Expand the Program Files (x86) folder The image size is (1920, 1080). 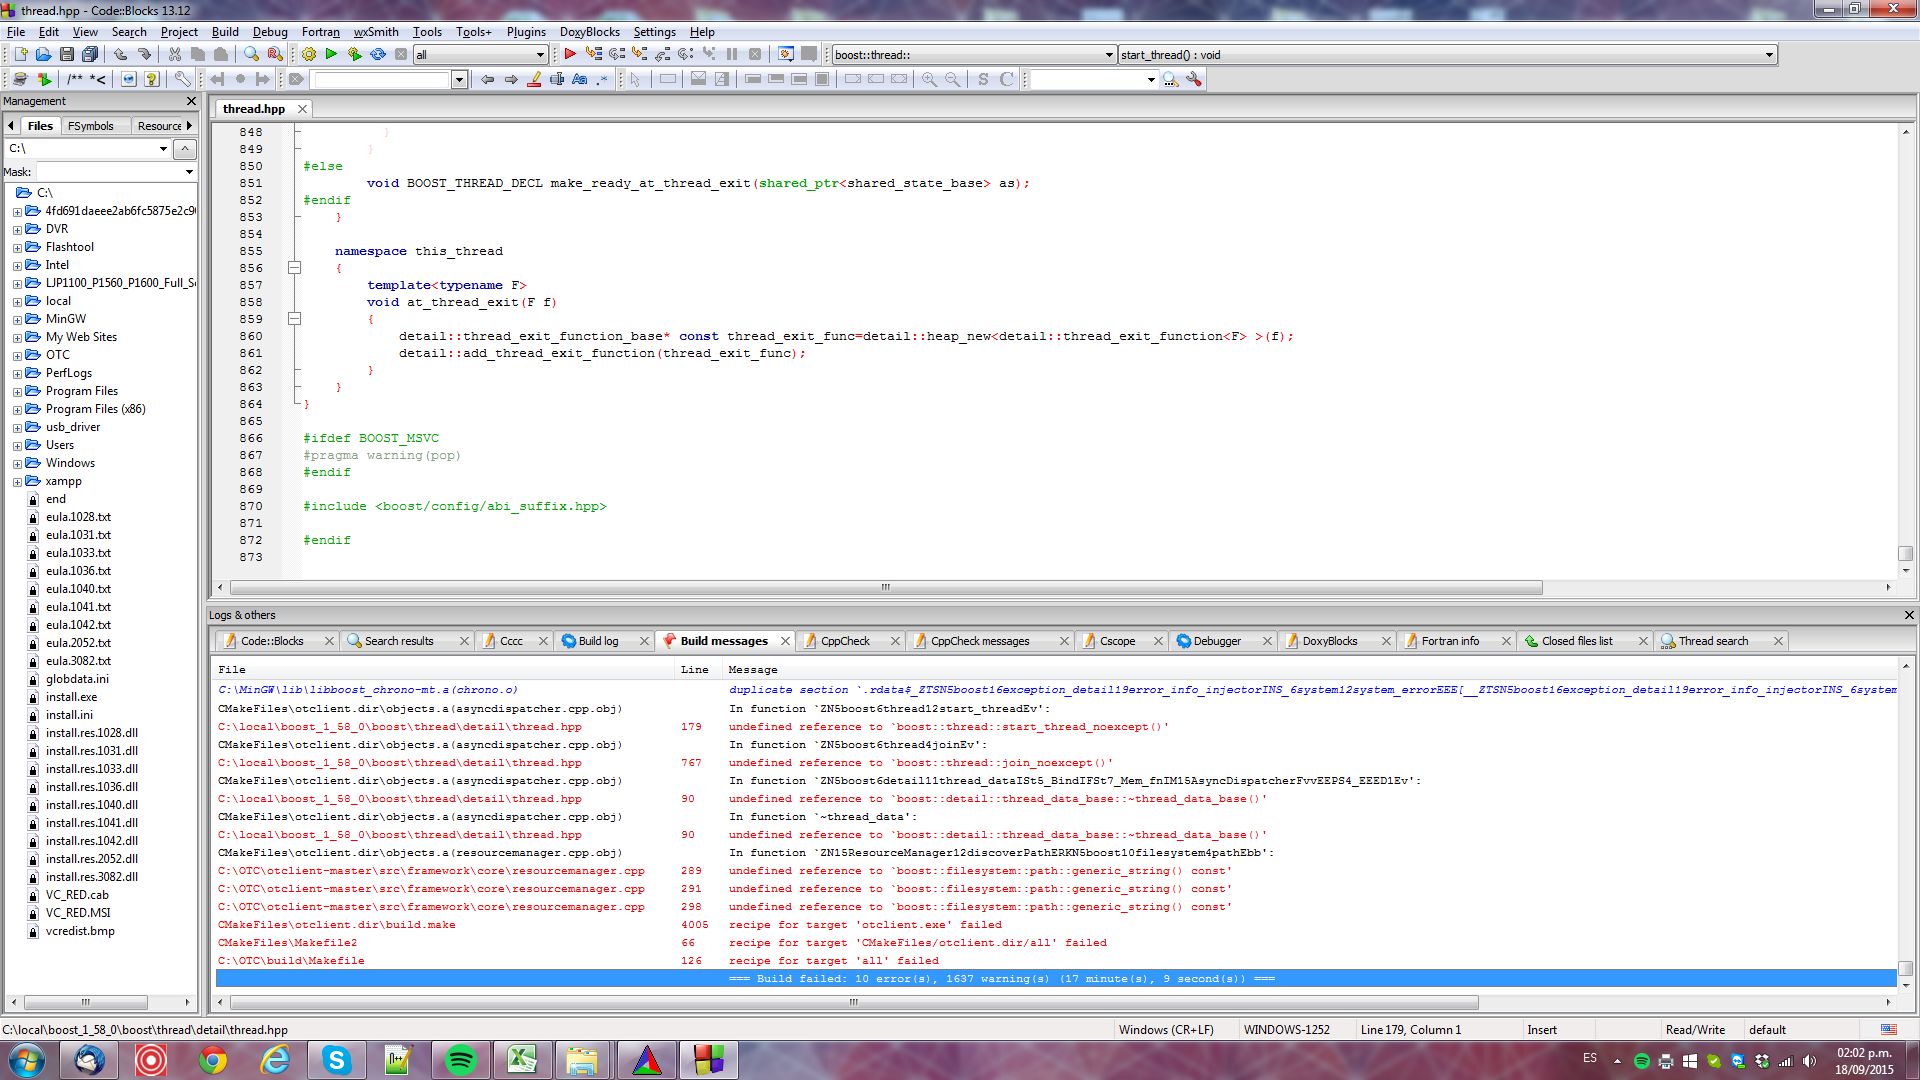(x=17, y=410)
